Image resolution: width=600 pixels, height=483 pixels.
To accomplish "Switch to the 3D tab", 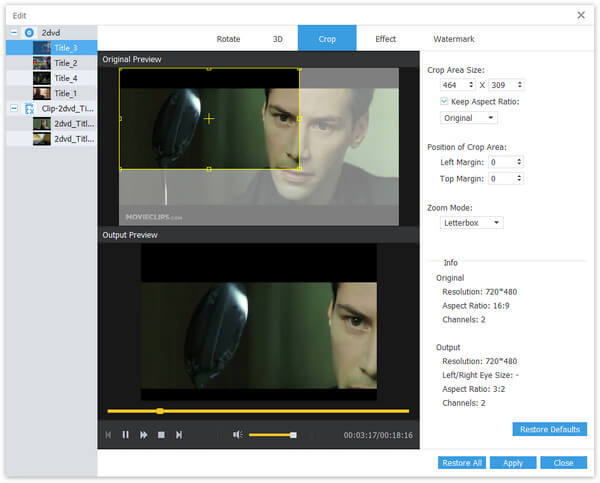I will point(277,39).
